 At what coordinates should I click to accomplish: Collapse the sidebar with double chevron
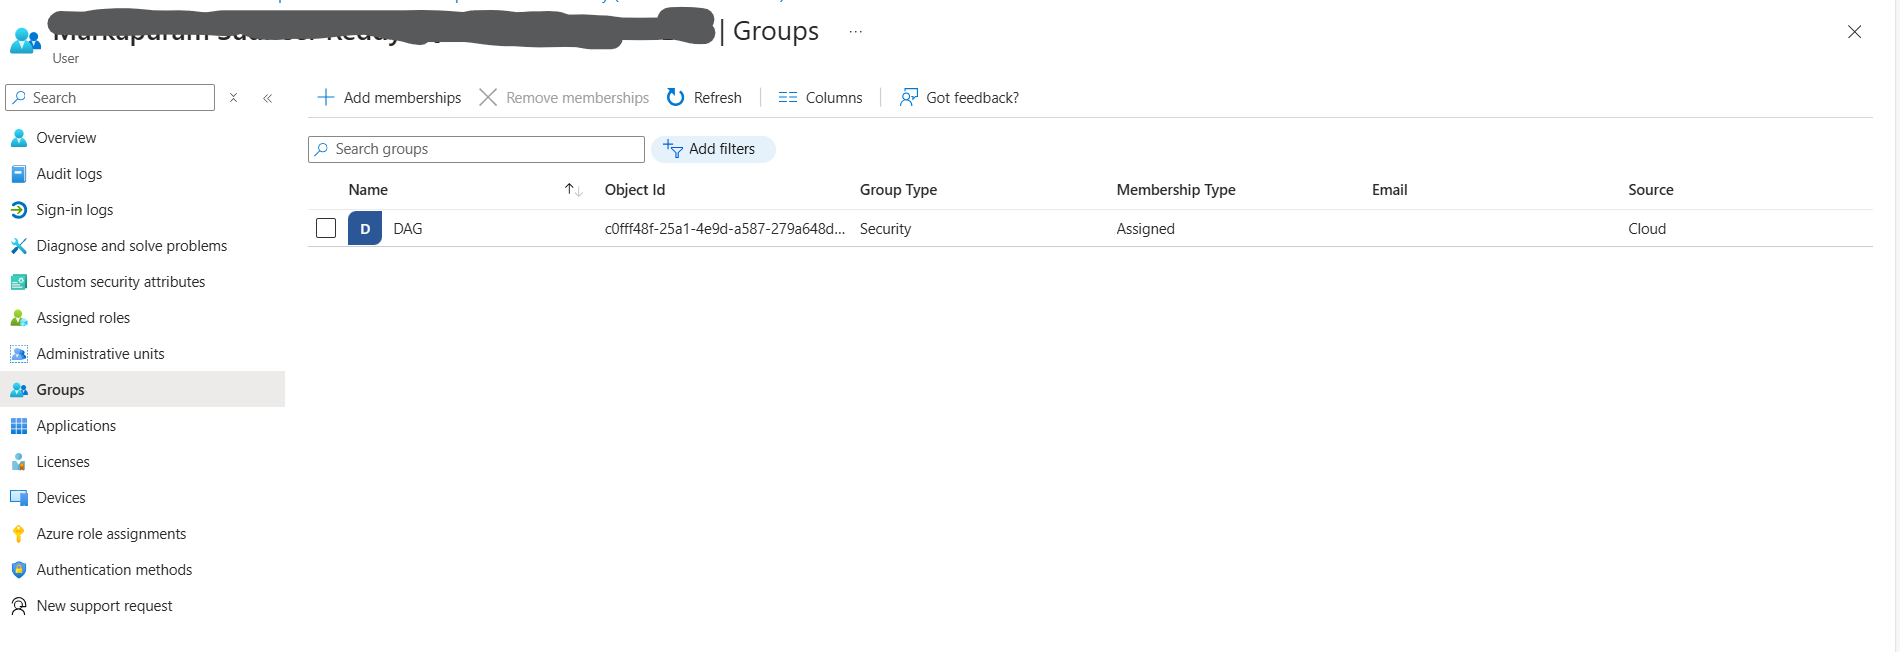point(268,98)
